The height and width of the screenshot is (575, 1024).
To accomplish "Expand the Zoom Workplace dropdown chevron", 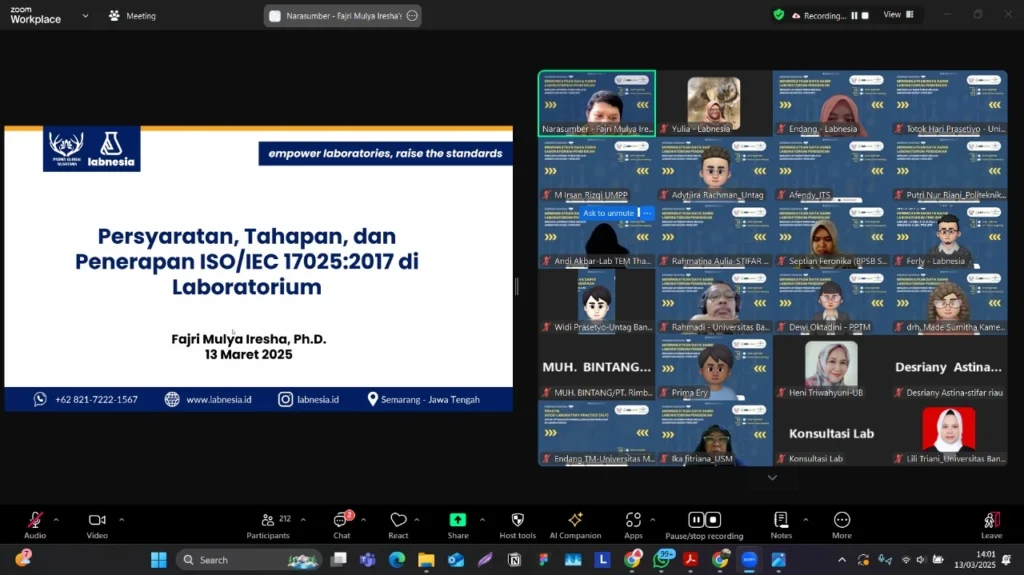I will [84, 16].
